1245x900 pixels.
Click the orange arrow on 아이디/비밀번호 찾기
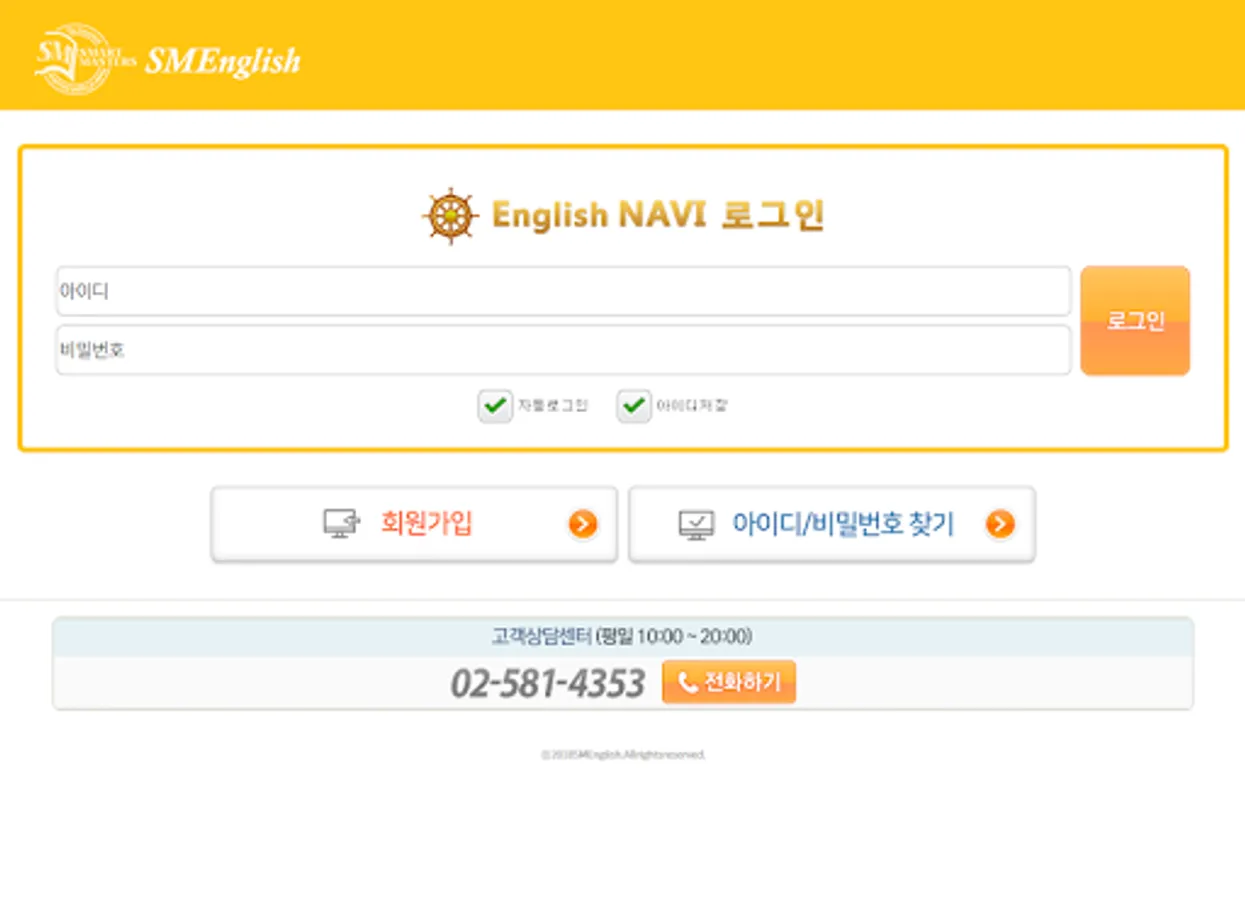coord(1000,524)
